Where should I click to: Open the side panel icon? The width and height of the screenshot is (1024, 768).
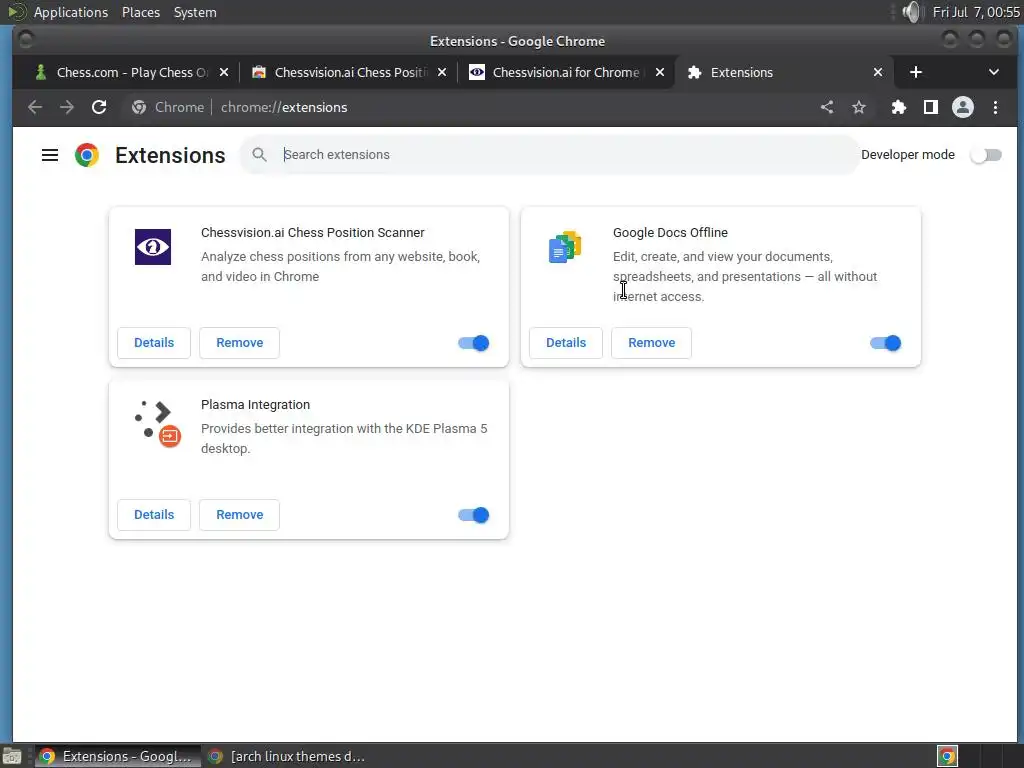click(x=931, y=107)
